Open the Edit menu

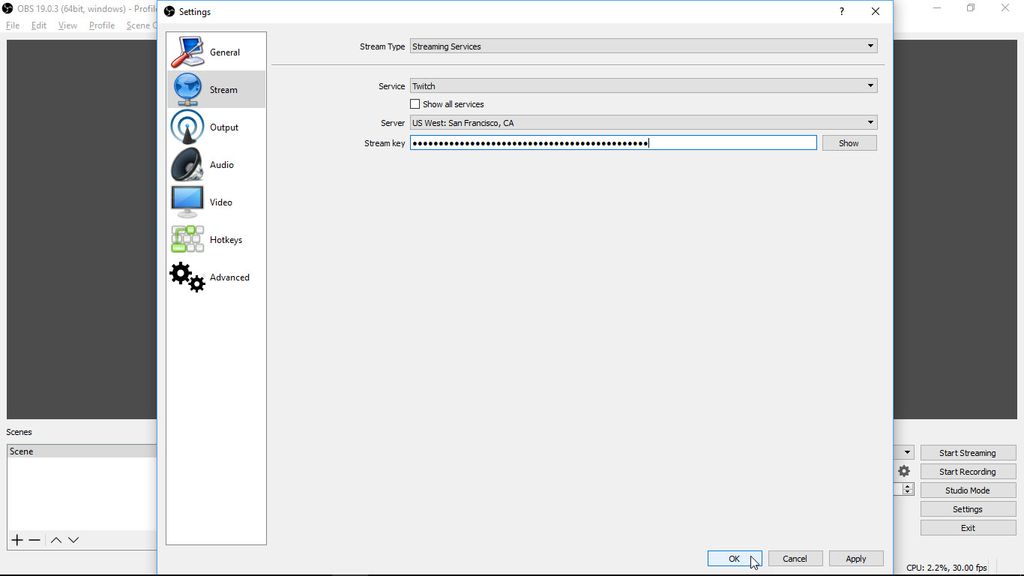coord(39,25)
